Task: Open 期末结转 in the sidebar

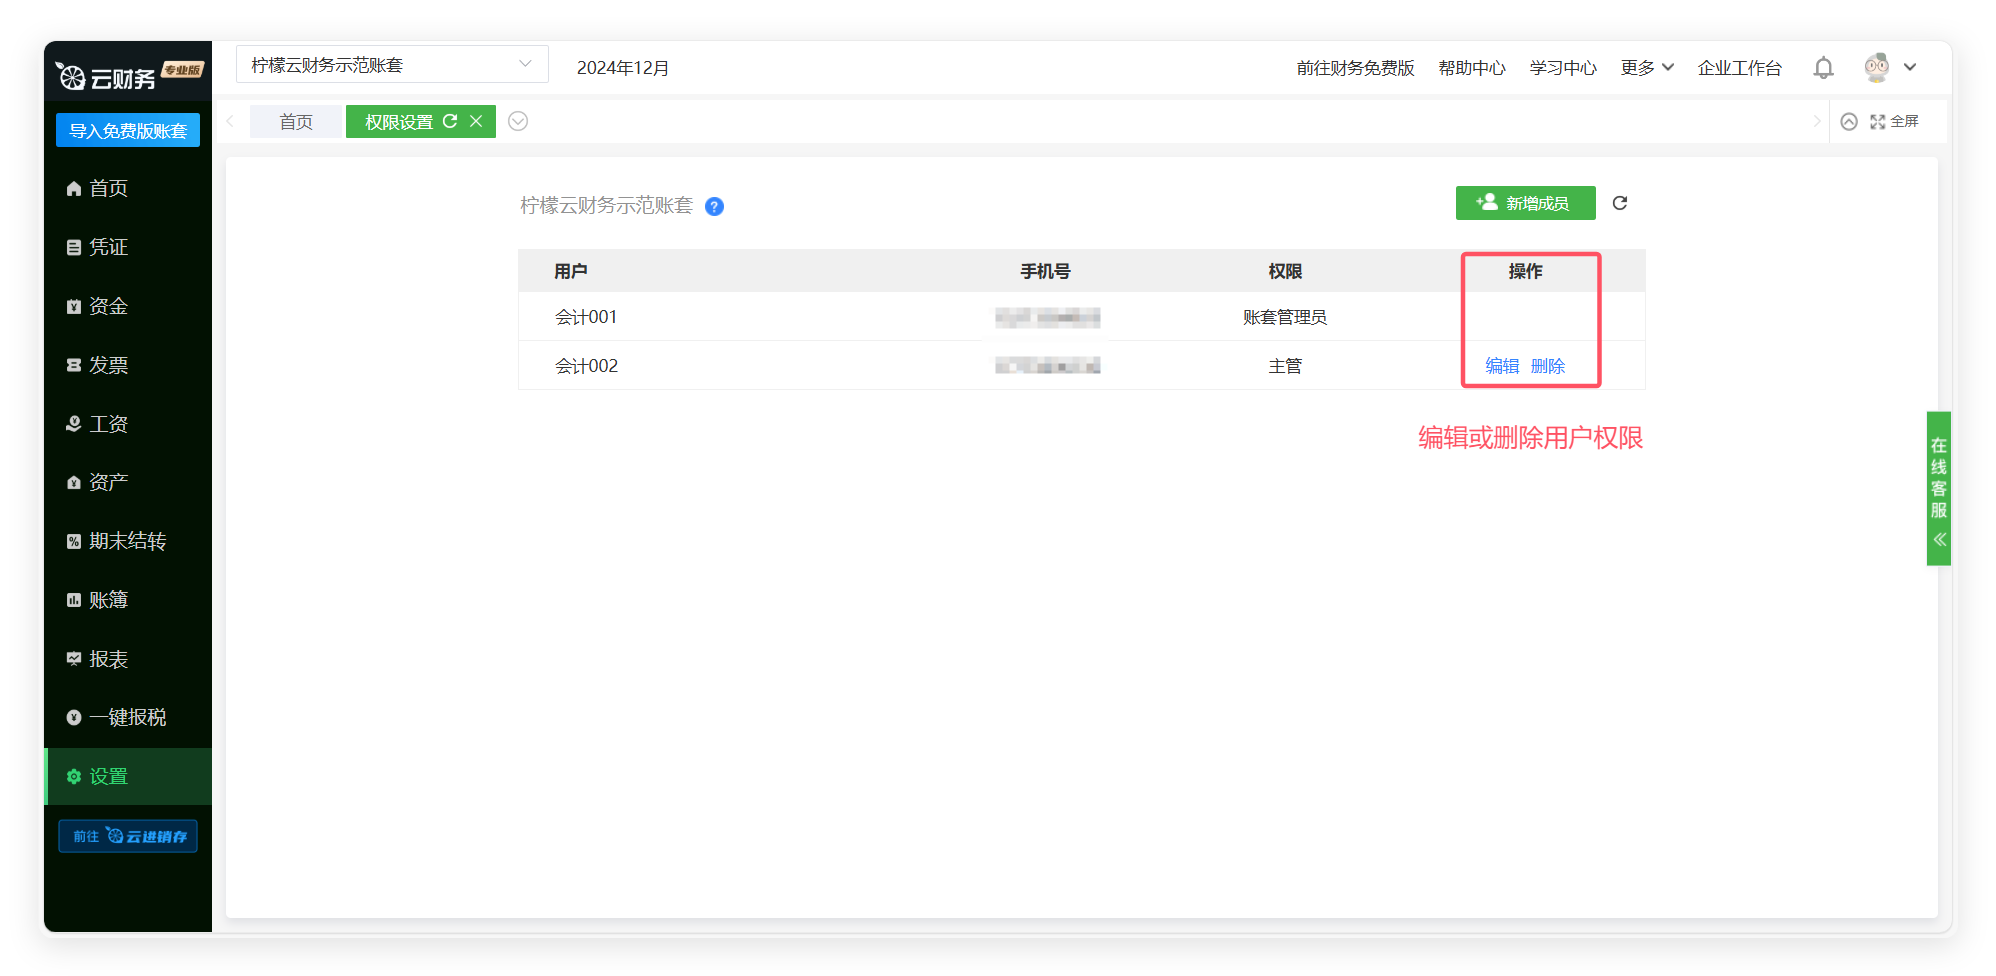Action: (x=127, y=541)
